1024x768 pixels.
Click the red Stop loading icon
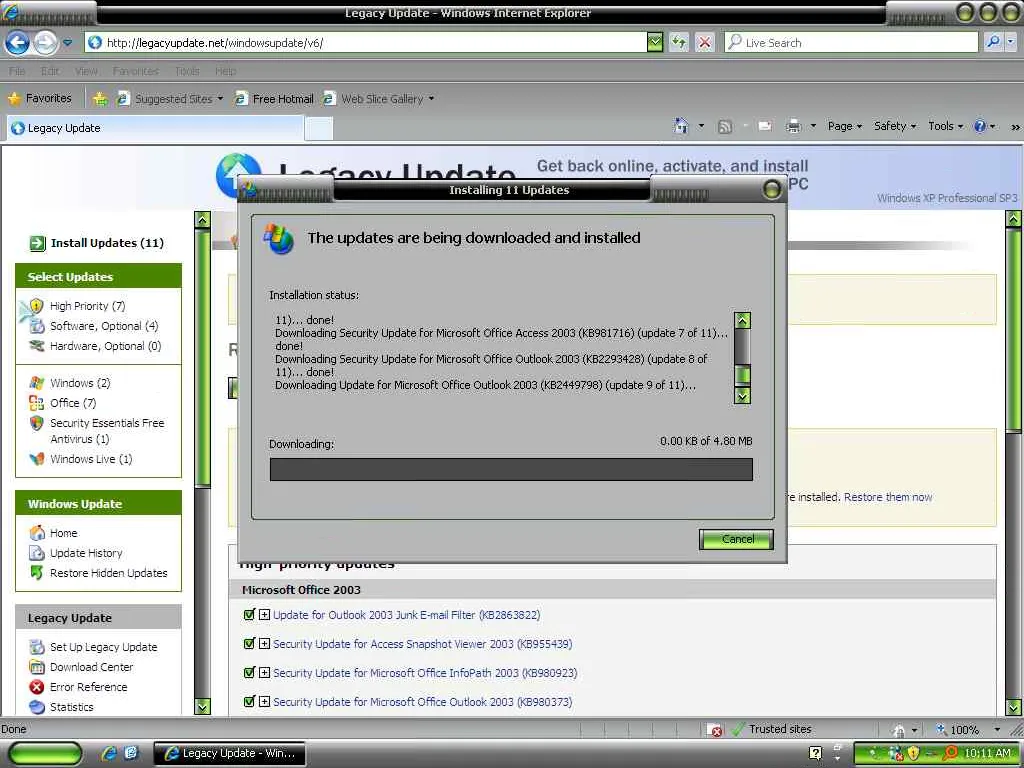[705, 43]
